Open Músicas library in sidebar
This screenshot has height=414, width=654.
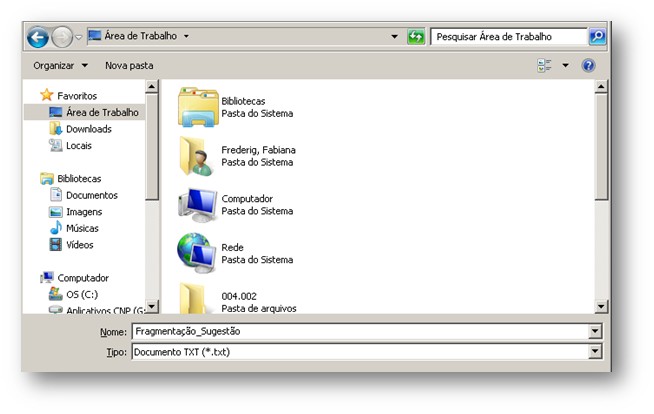coord(82,228)
